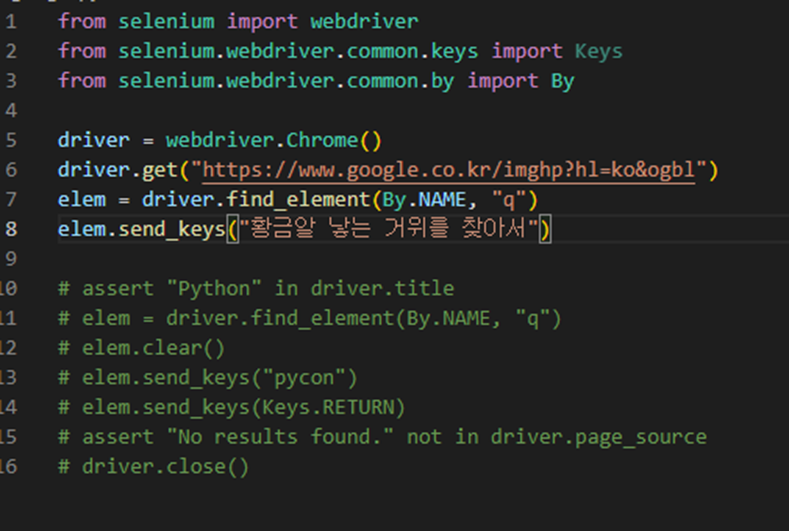Click the Keys import on line 2

[598, 51]
